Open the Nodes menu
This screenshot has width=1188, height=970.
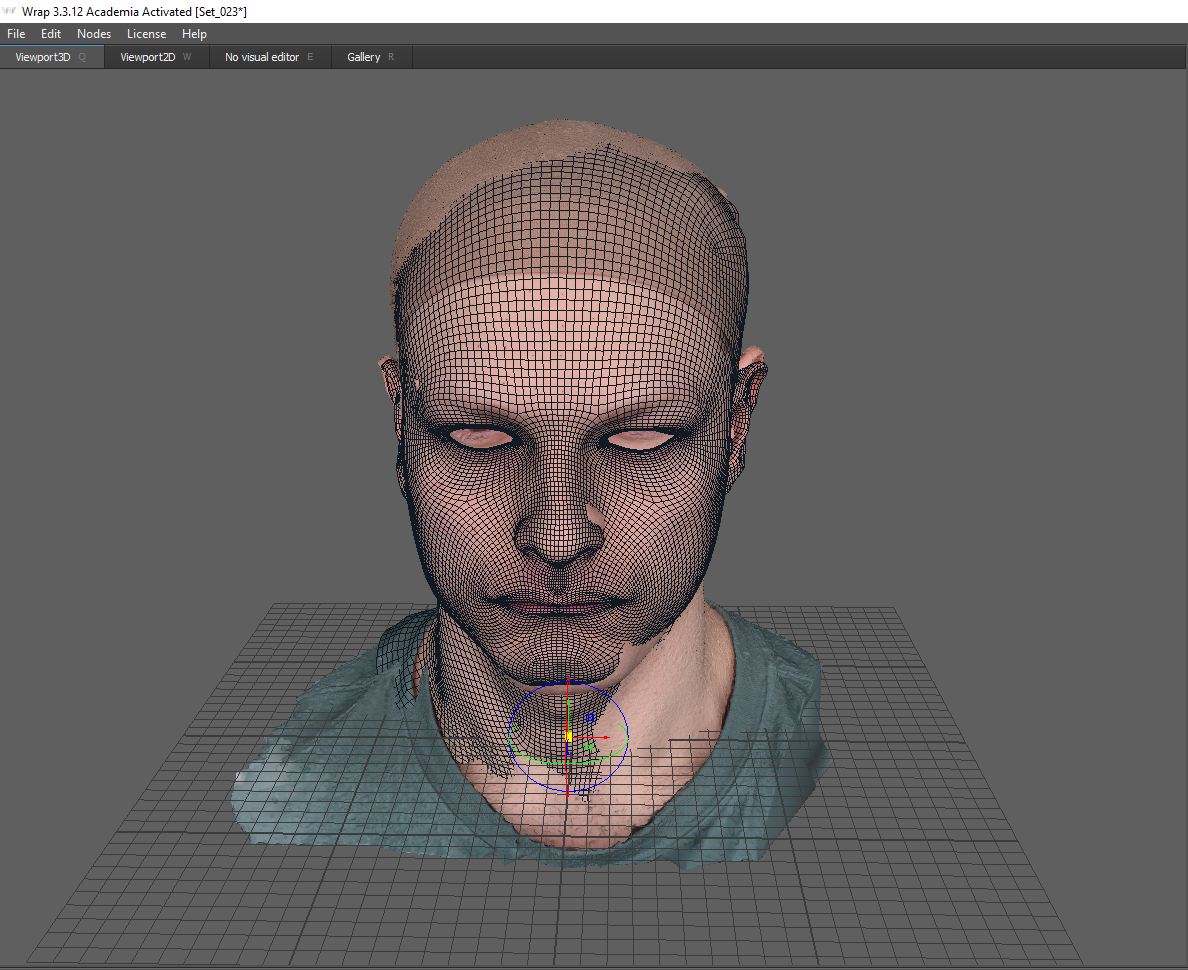94,34
